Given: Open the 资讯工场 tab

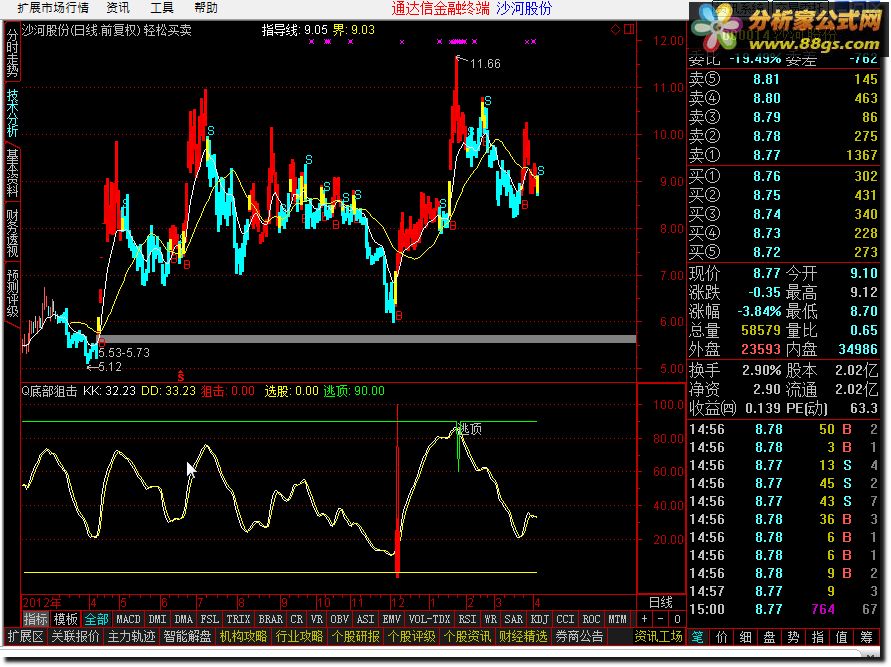Looking at the screenshot, I should click(658, 636).
